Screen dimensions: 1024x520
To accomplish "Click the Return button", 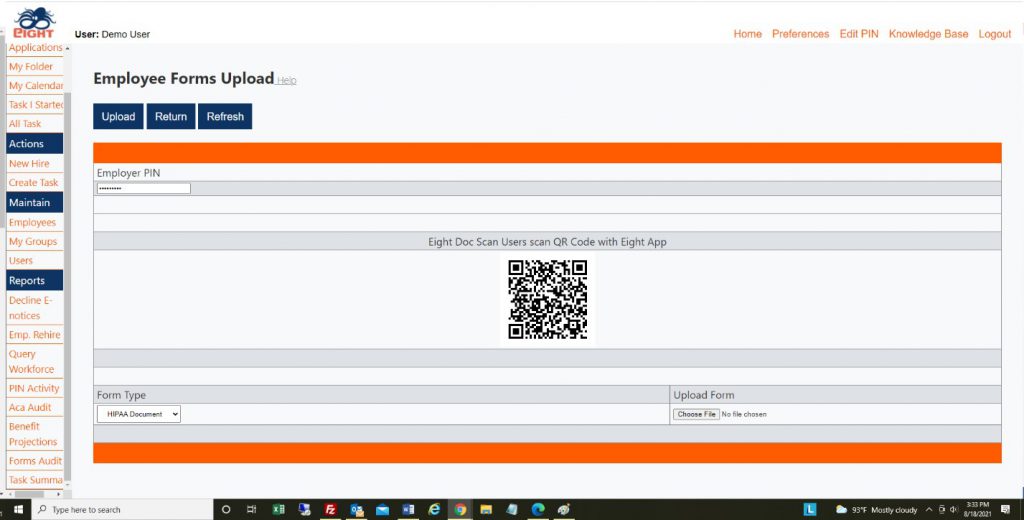I will pyautogui.click(x=171, y=116).
